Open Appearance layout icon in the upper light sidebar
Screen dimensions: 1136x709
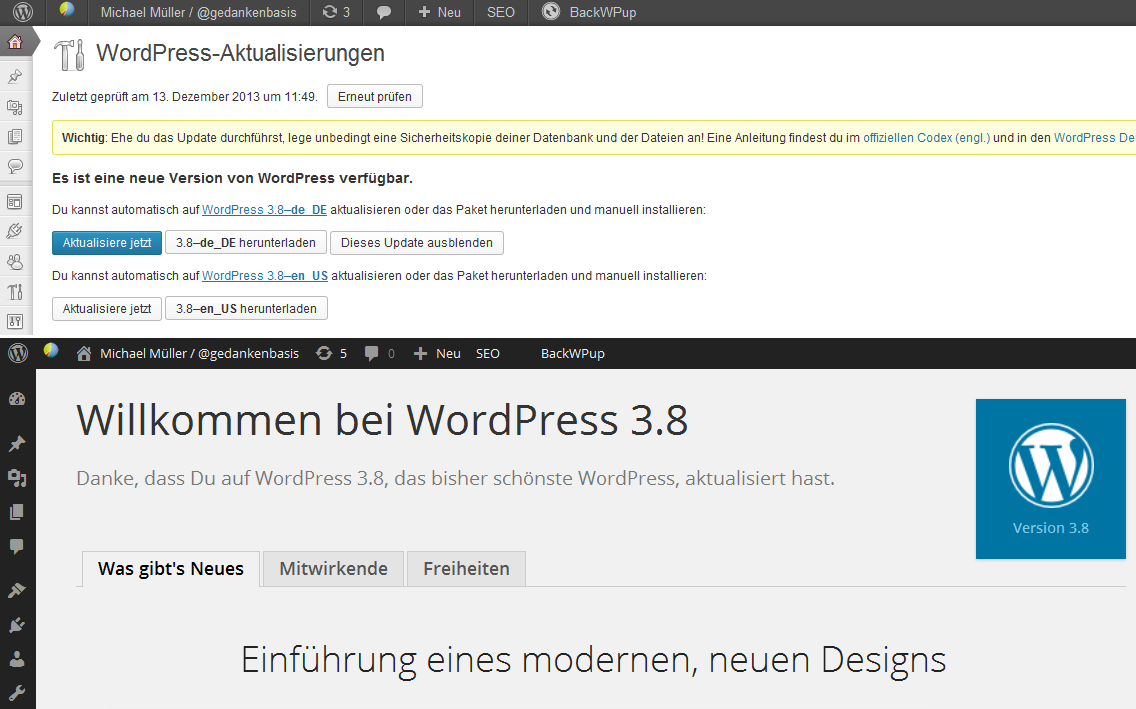click(15, 202)
